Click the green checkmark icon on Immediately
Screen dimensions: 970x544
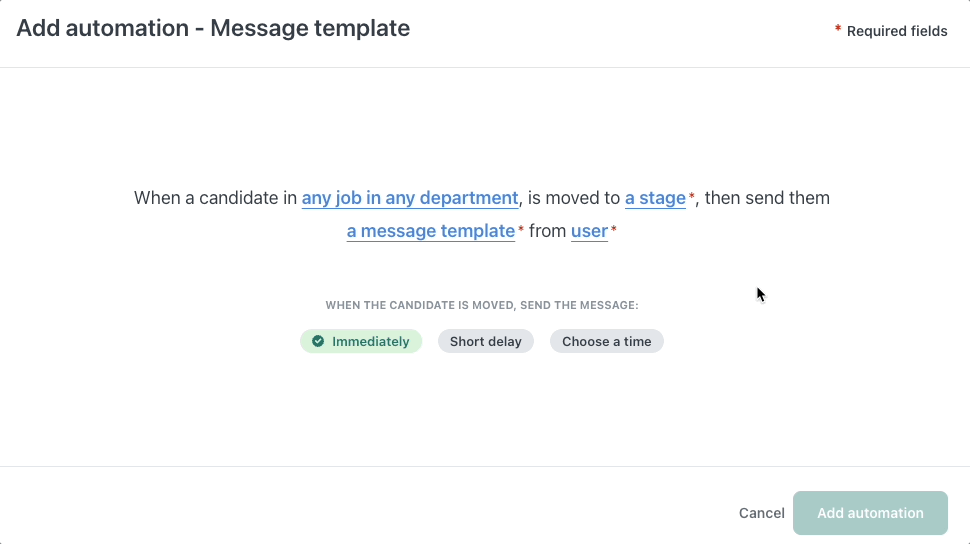coord(318,341)
